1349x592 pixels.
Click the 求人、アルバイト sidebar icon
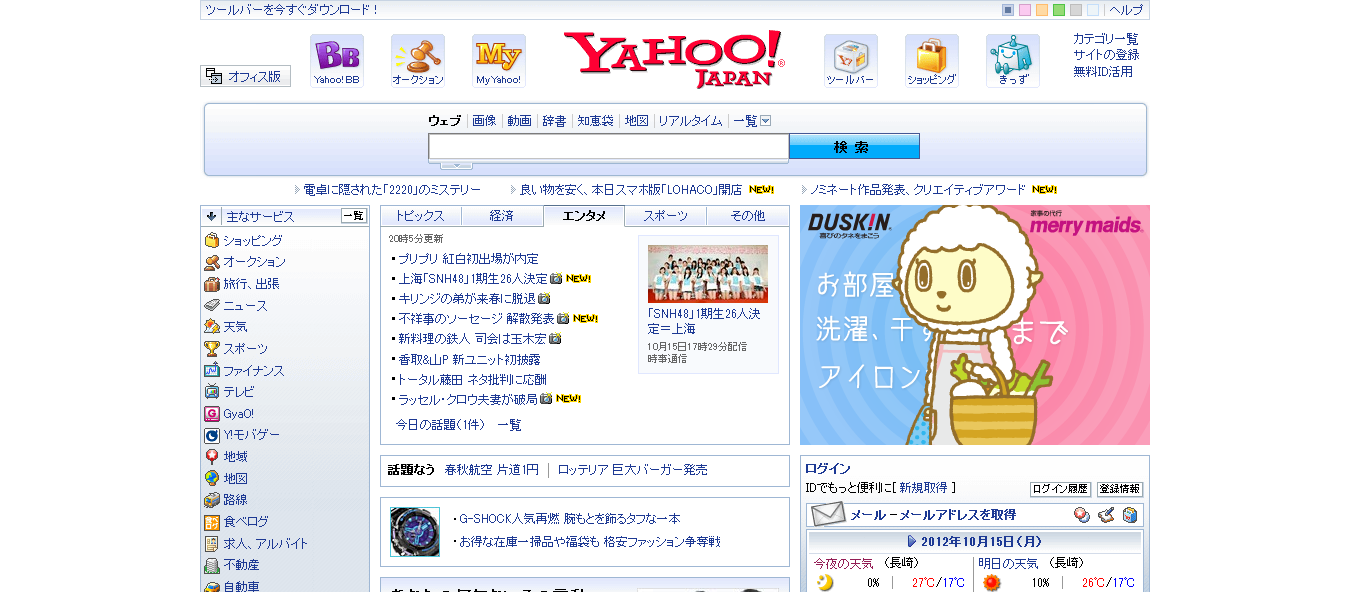[212, 544]
